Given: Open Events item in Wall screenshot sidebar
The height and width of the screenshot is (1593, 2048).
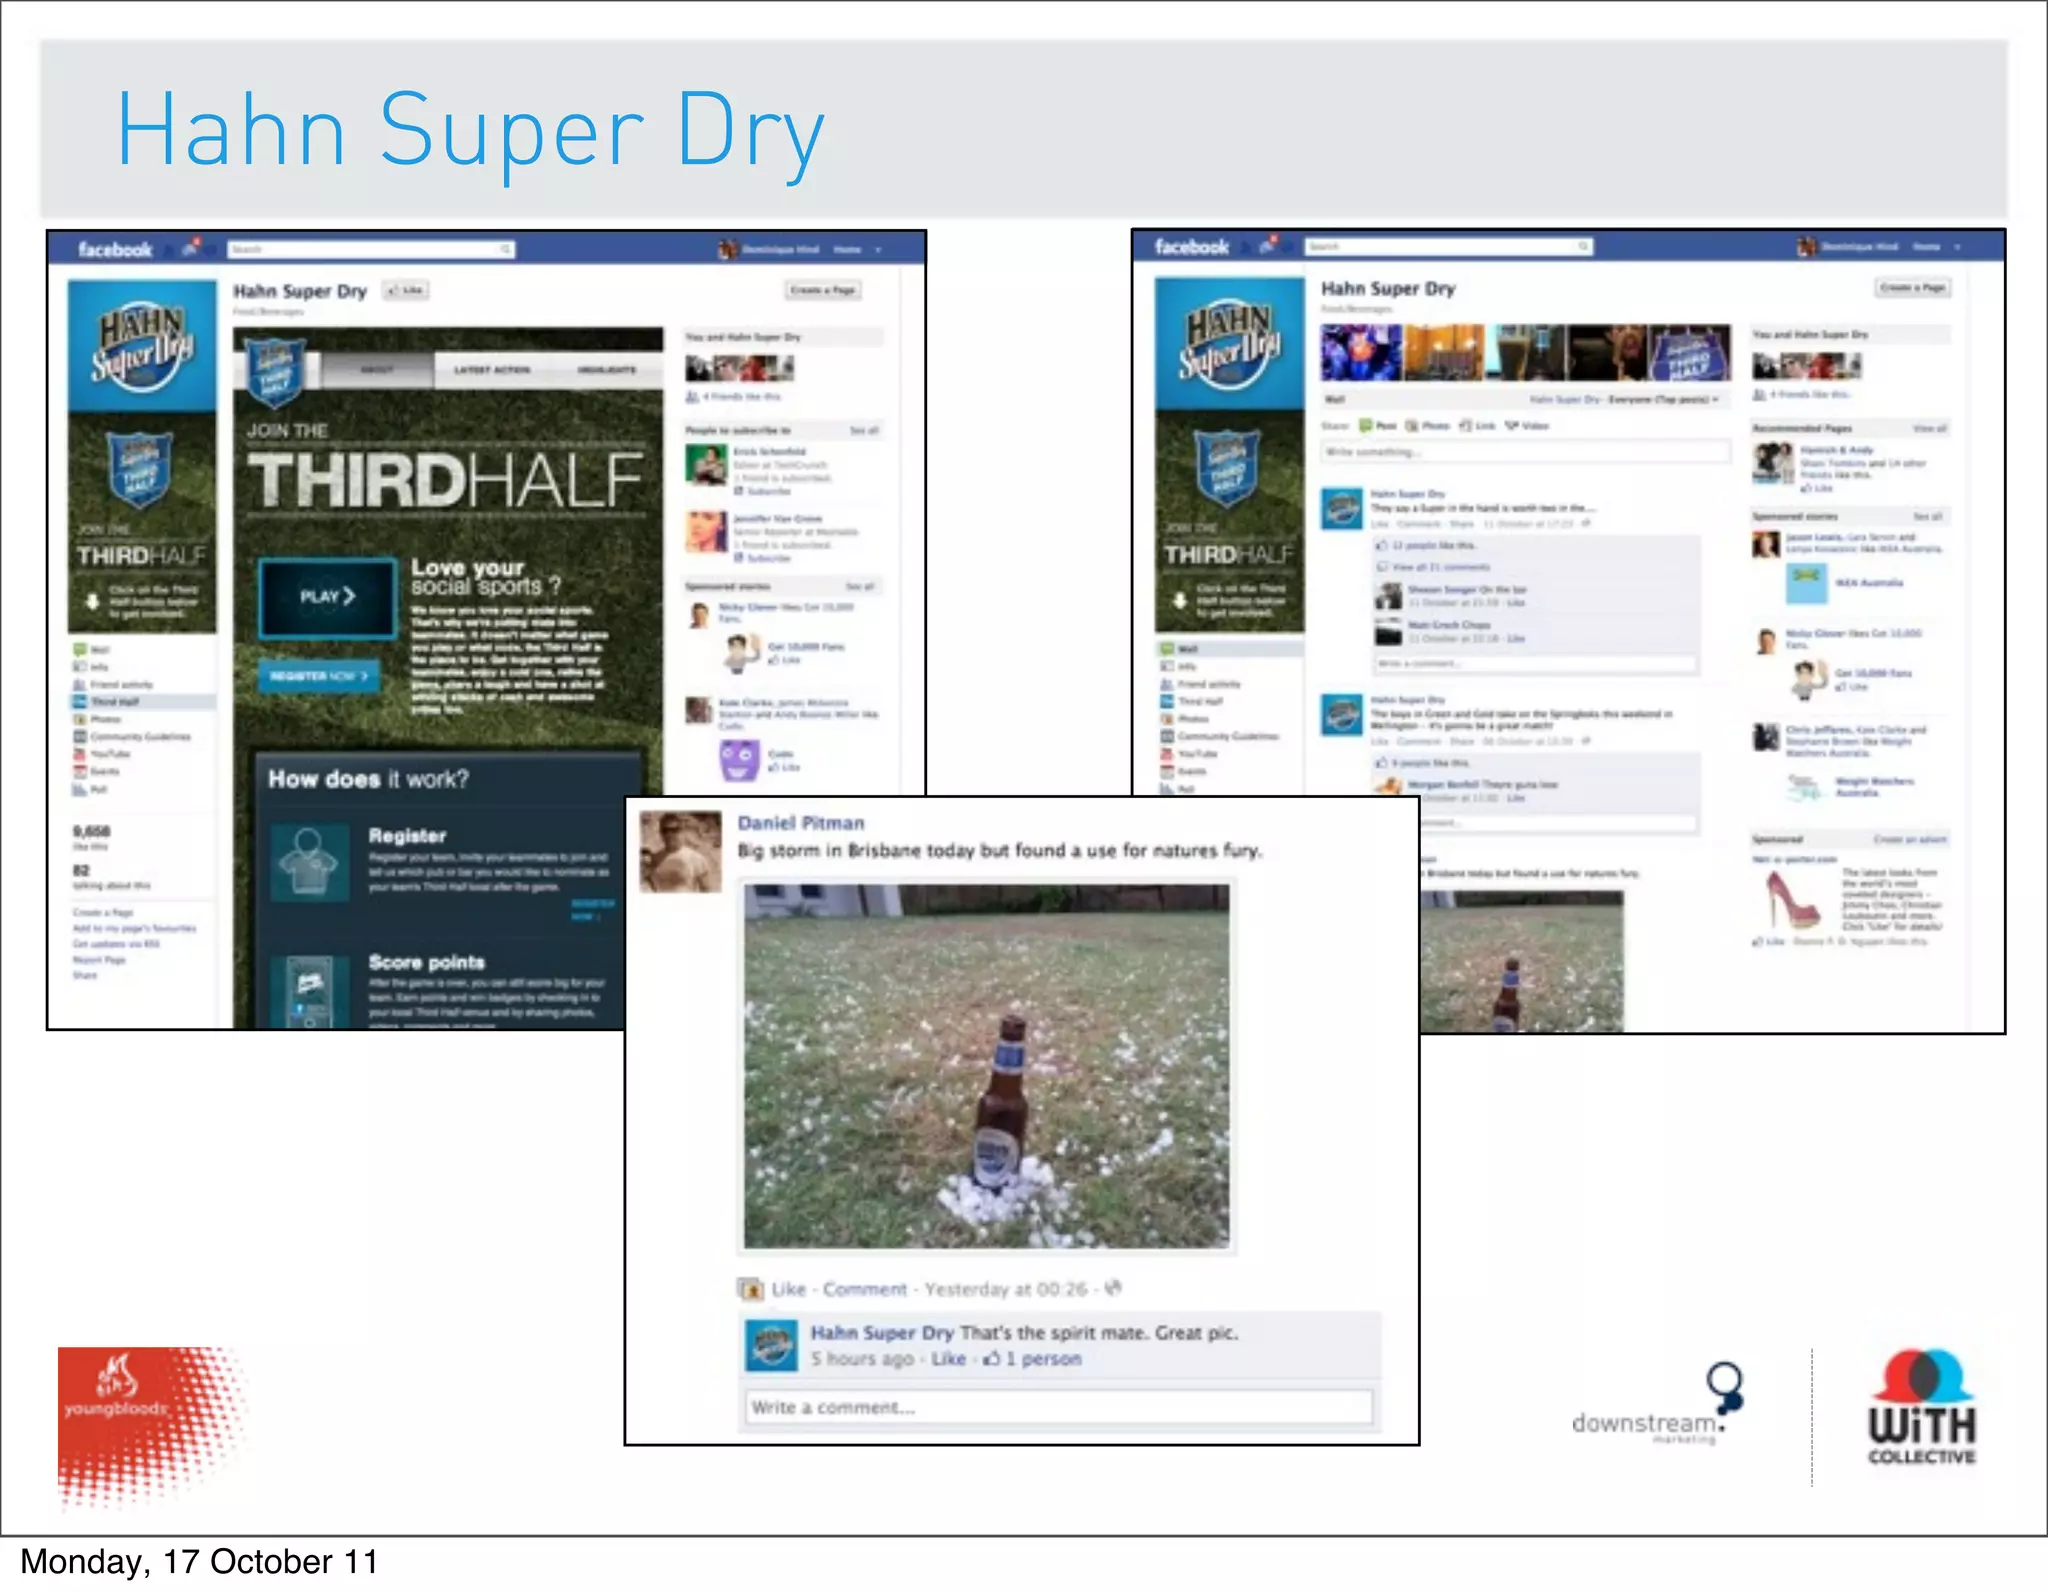Looking at the screenshot, I should (1183, 771).
